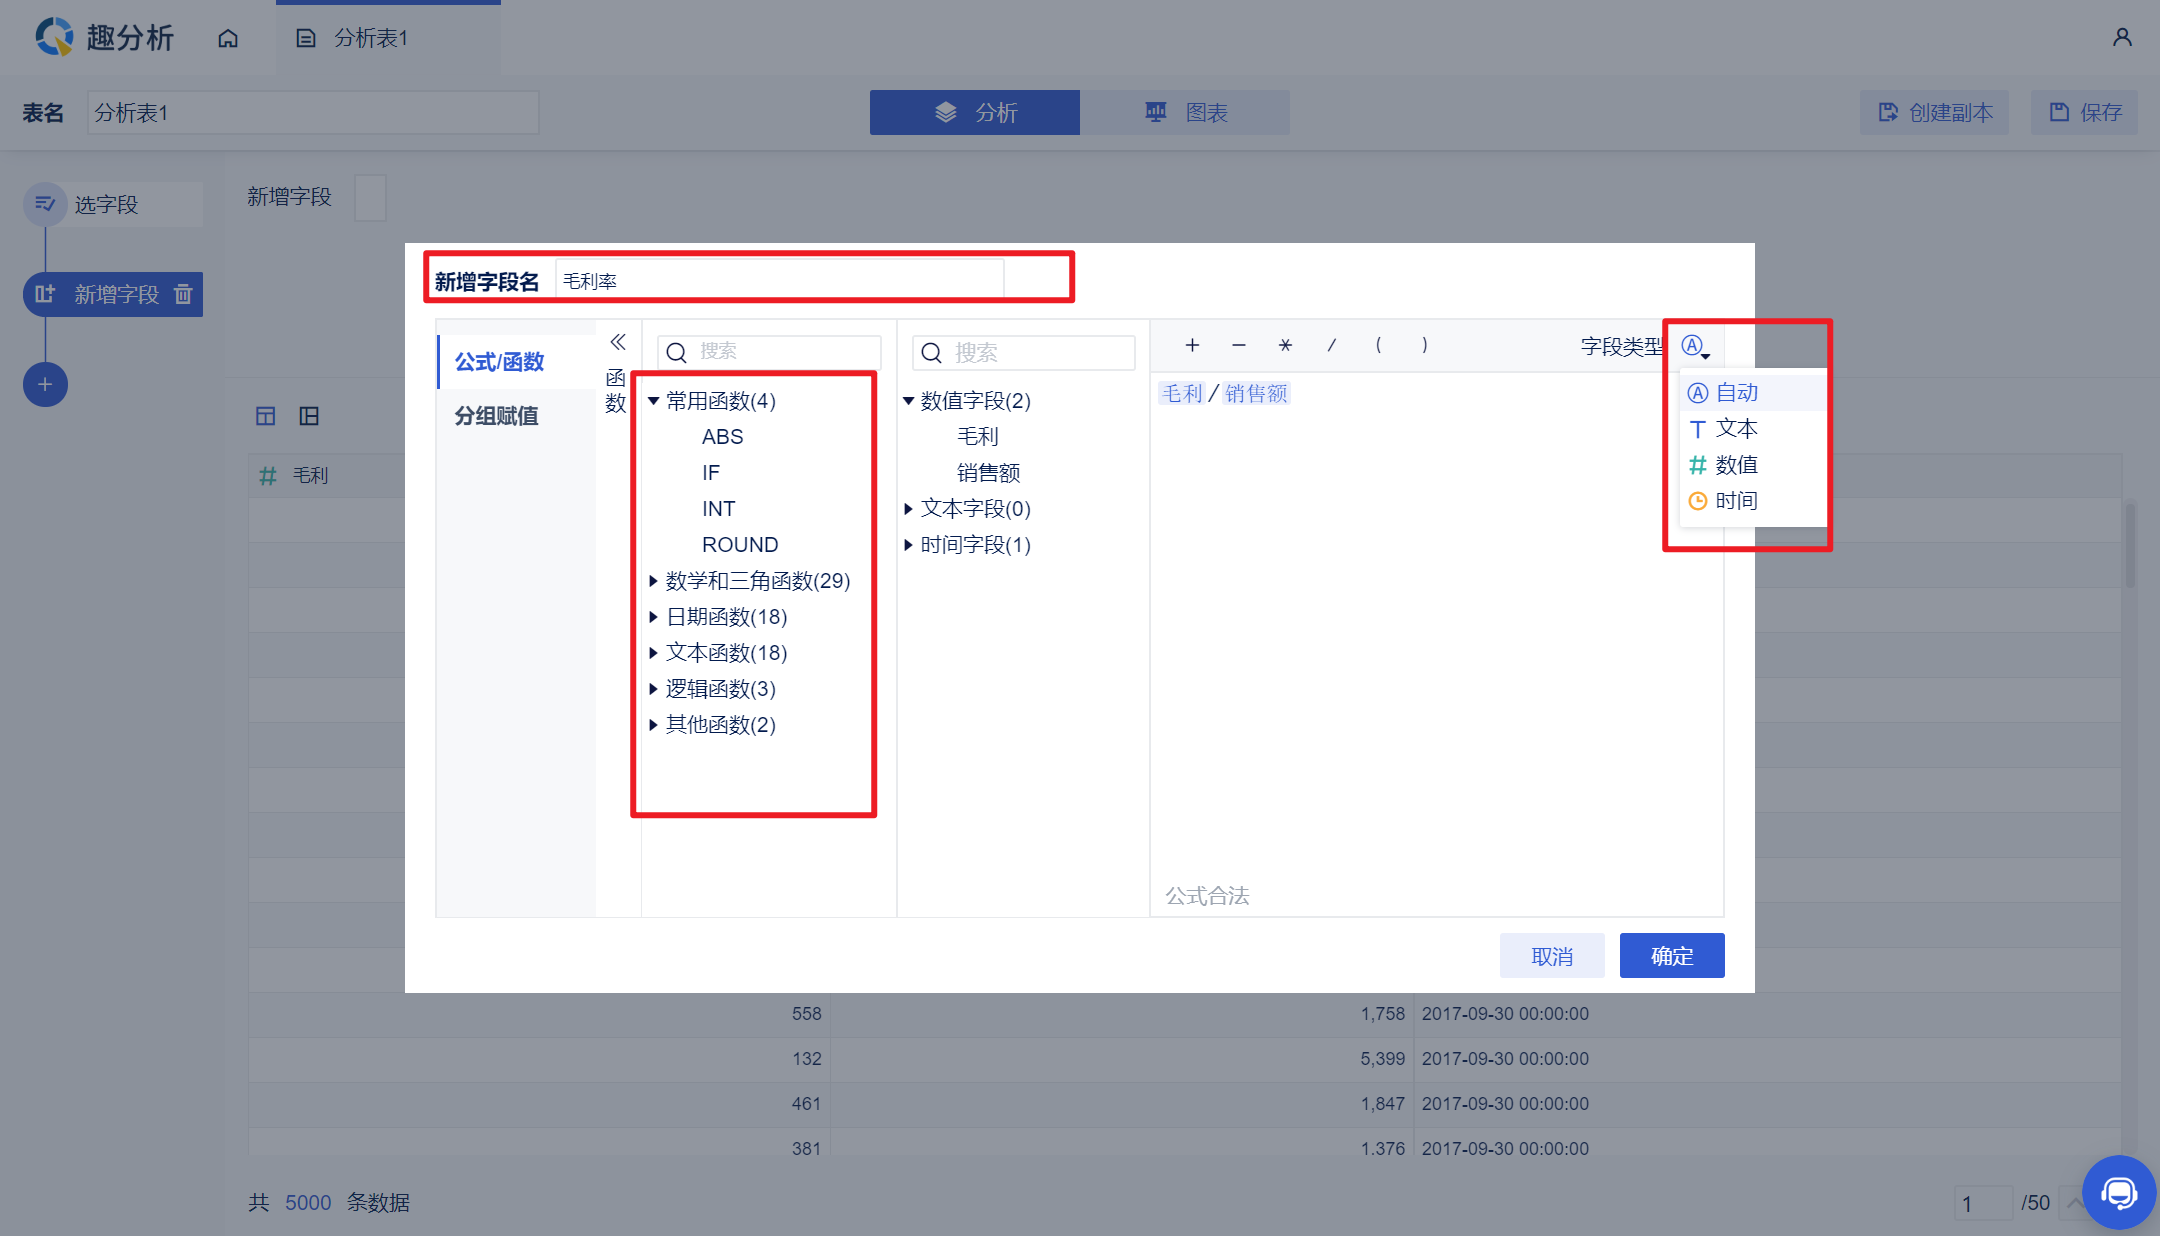Insert the division slash operator
This screenshot has height=1236, width=2160.
pos(1331,345)
